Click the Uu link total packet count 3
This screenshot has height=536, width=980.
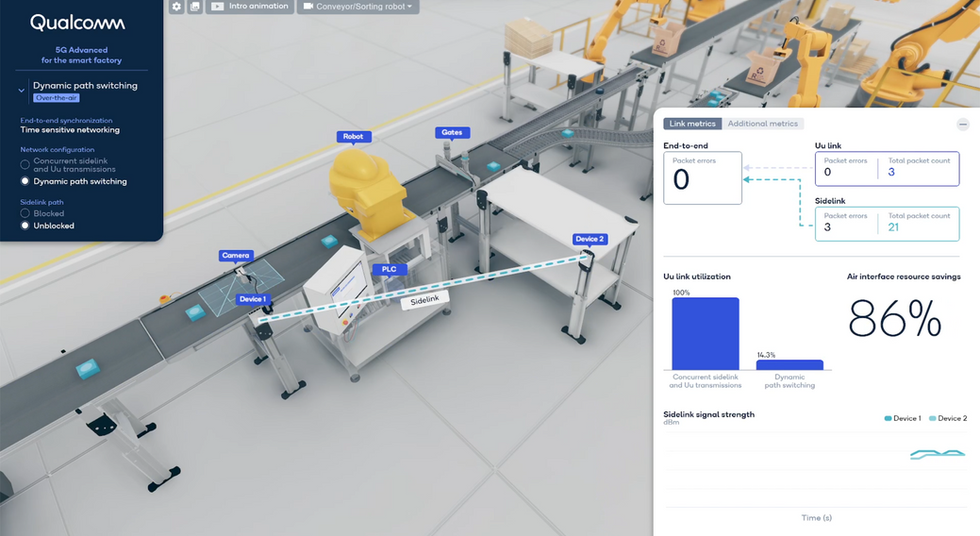coord(891,172)
